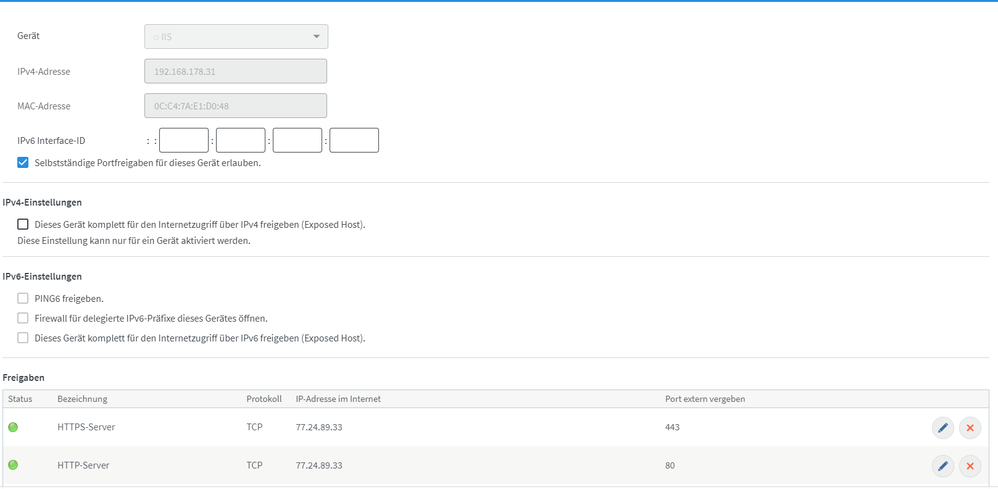Click the note Diese Einstellung kann nur

[x=134, y=241]
